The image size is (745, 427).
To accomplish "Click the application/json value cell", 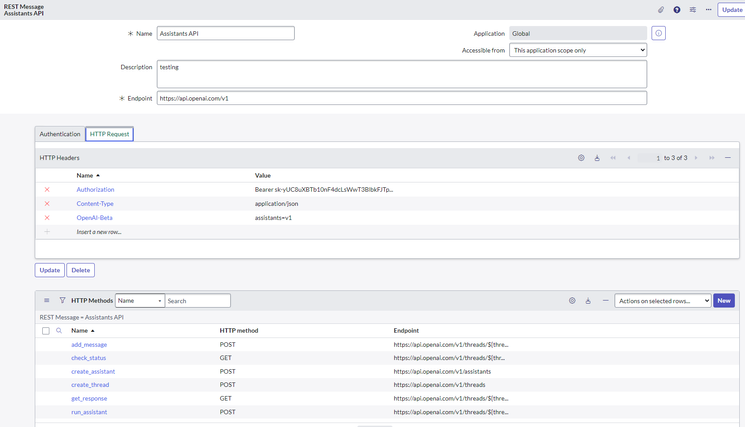I will click(277, 204).
